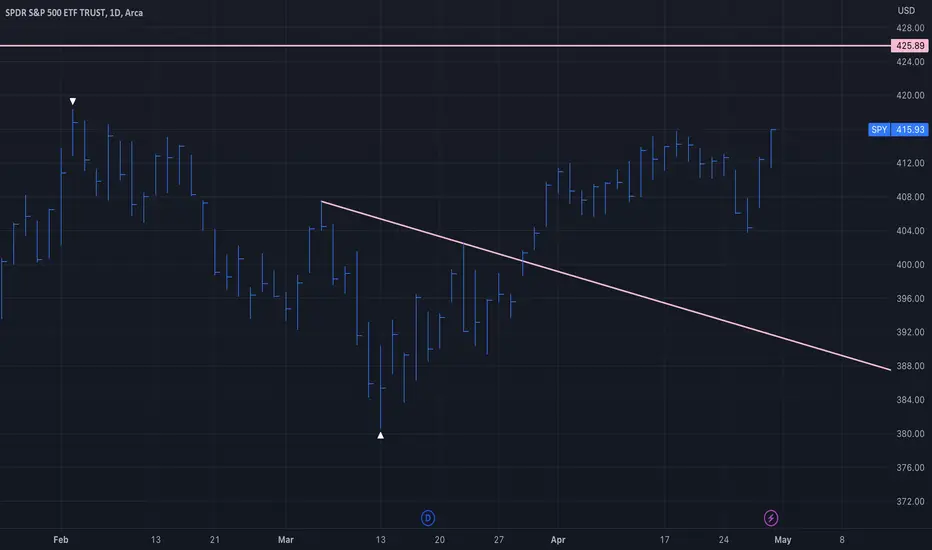Click the purple earnings lightning icon
Image resolution: width=932 pixels, height=550 pixels.
(770, 518)
